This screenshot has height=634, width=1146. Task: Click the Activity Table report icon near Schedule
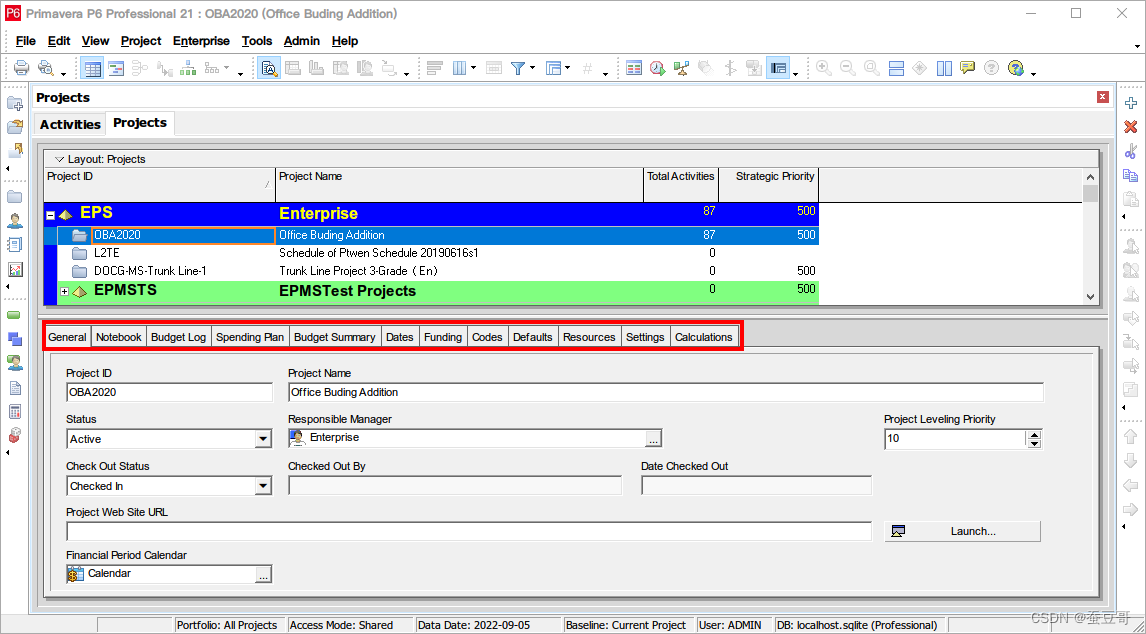(x=634, y=69)
